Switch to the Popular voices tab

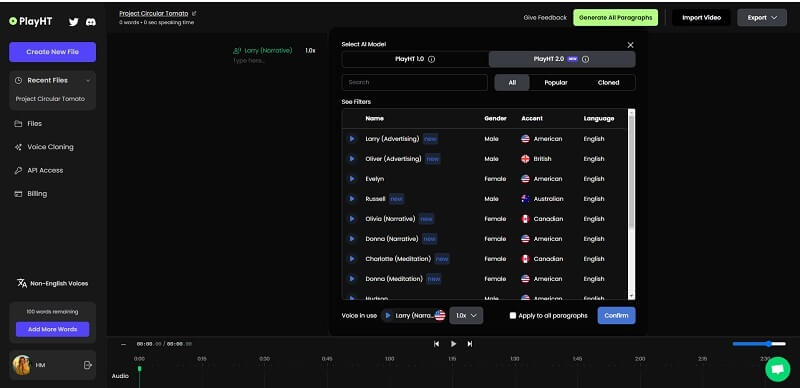coord(556,82)
